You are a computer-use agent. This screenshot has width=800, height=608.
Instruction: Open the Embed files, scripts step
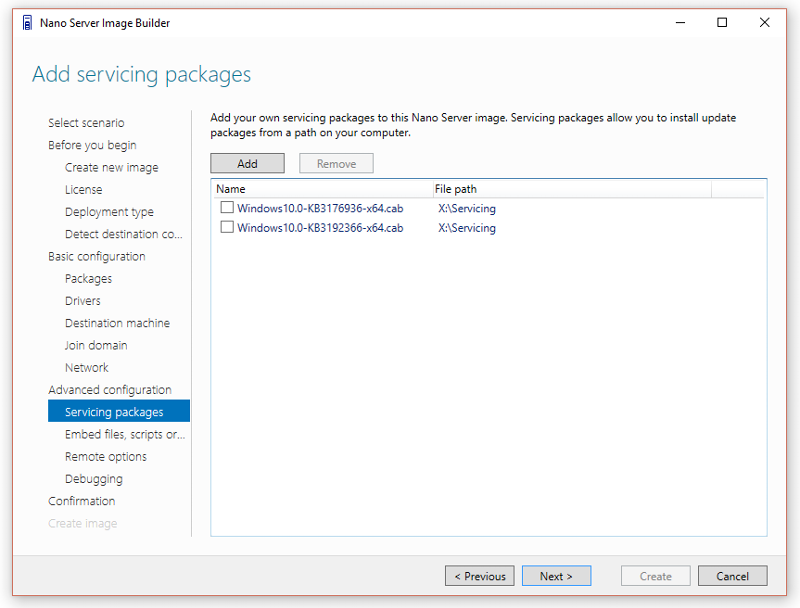[x=125, y=434]
